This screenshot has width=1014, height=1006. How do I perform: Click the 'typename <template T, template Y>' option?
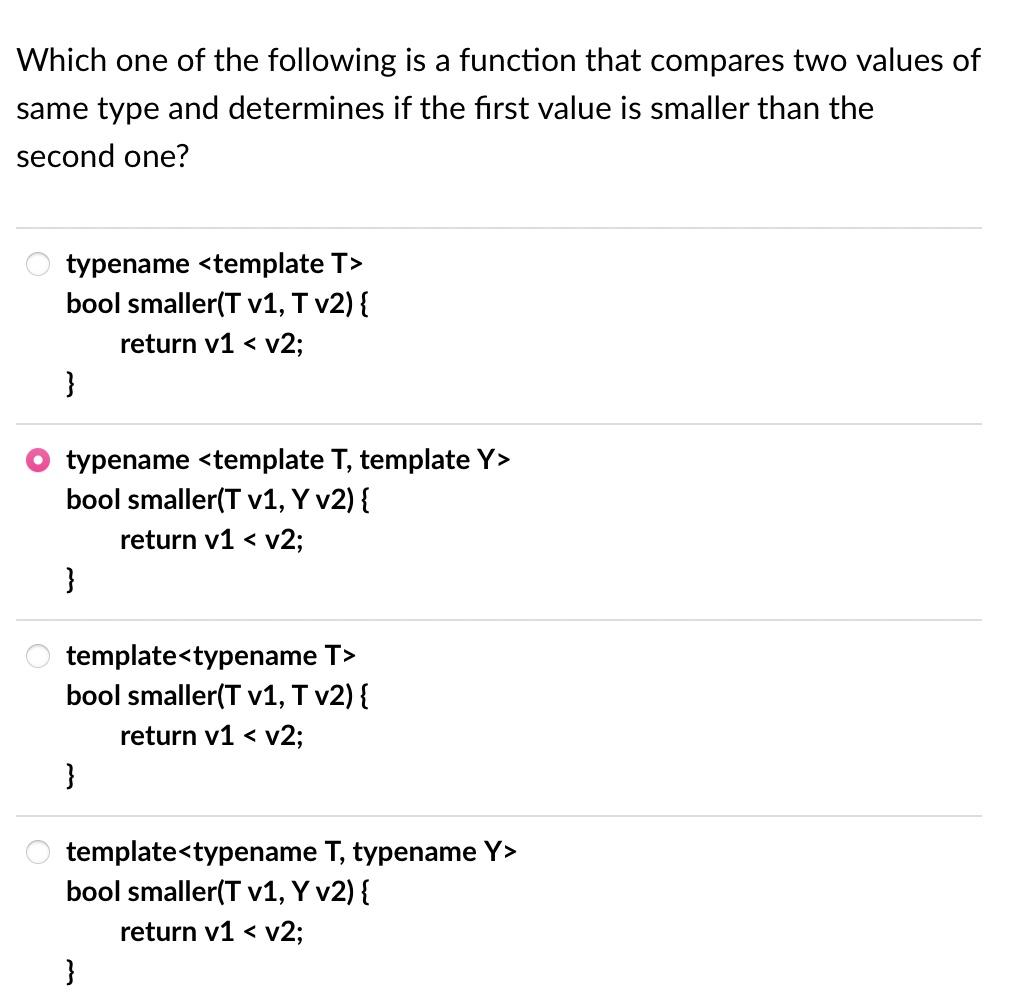pyautogui.click(x=288, y=460)
